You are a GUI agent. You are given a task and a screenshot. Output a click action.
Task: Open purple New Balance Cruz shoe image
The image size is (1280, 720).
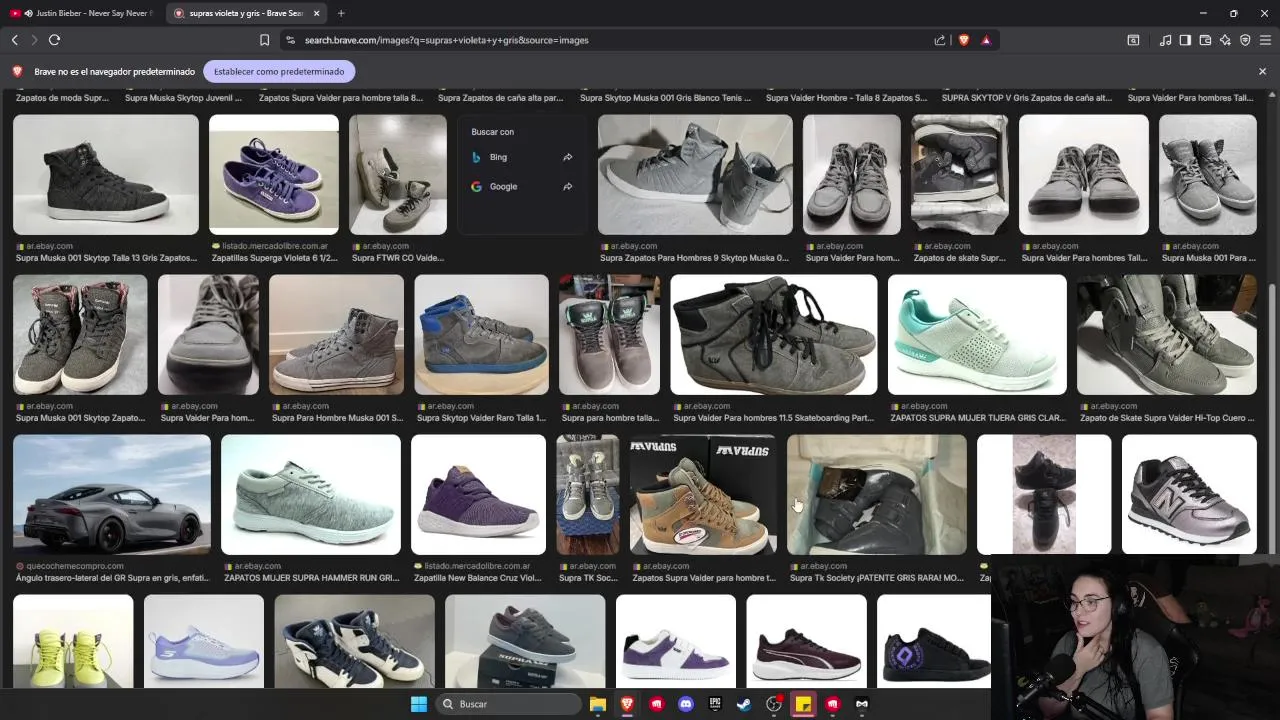coord(478,494)
